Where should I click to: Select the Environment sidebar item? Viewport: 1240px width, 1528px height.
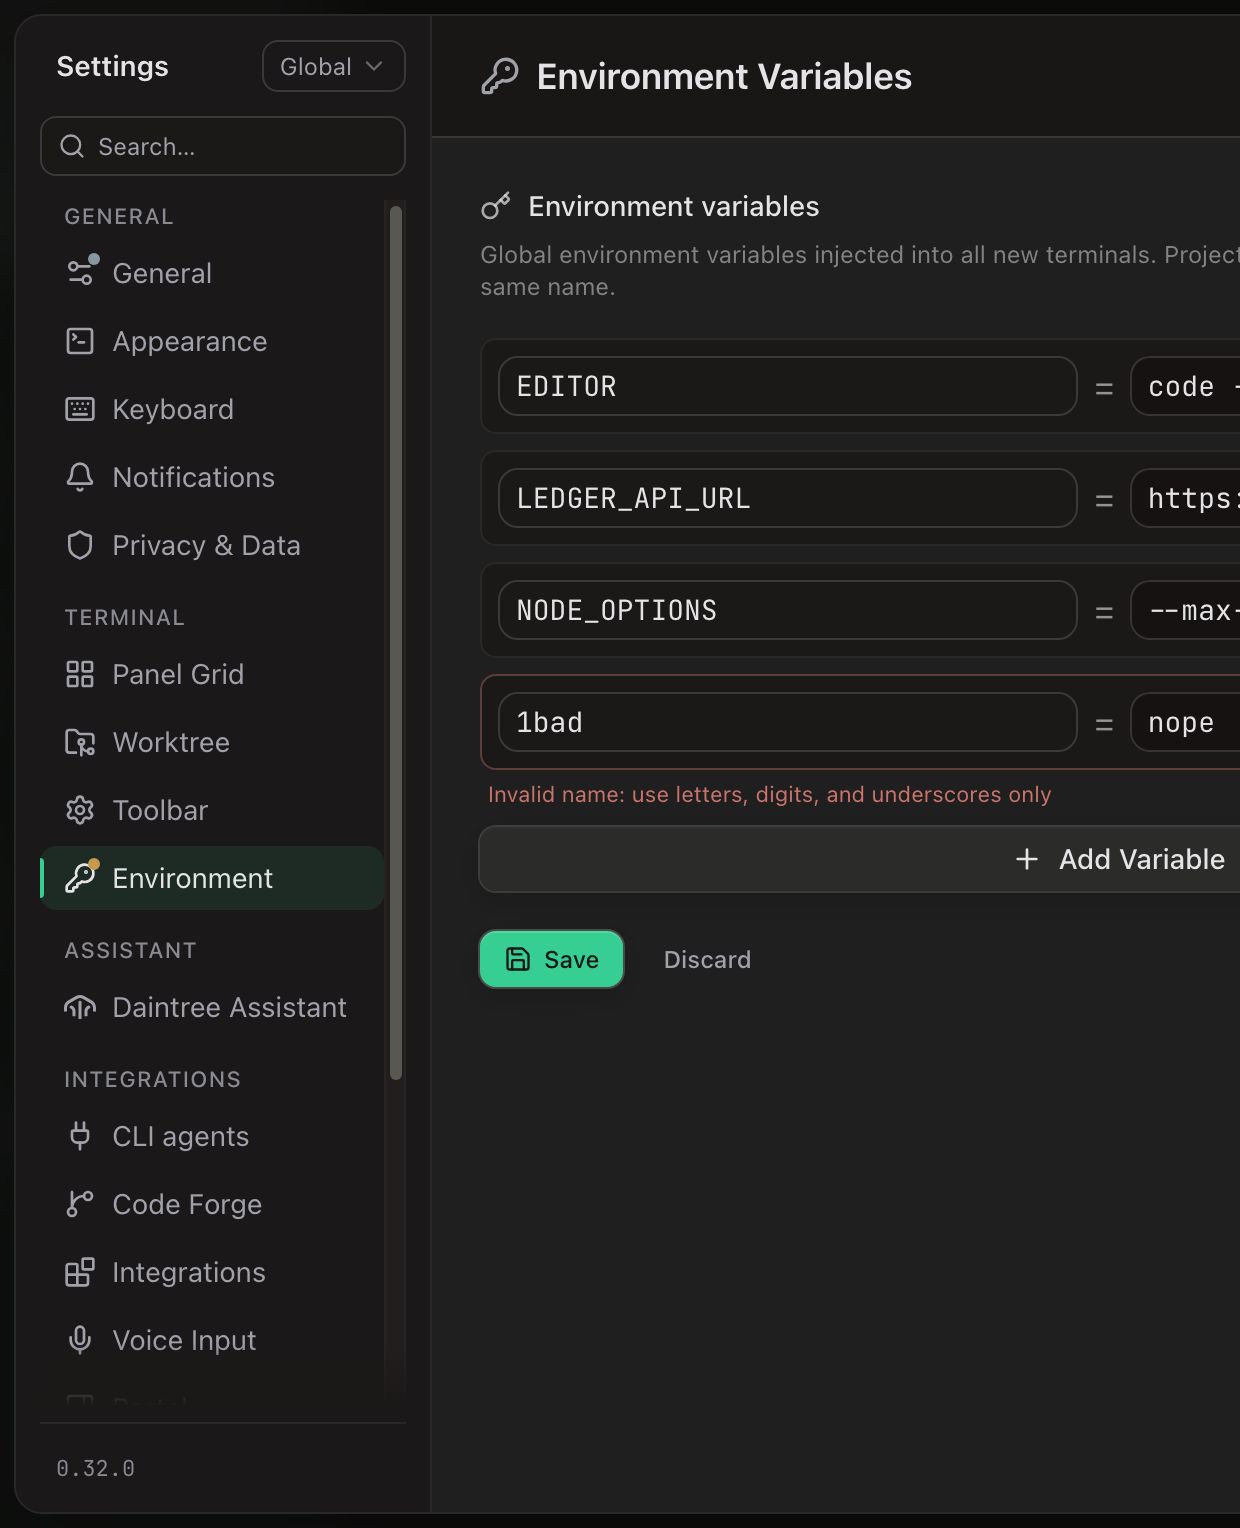click(212, 878)
